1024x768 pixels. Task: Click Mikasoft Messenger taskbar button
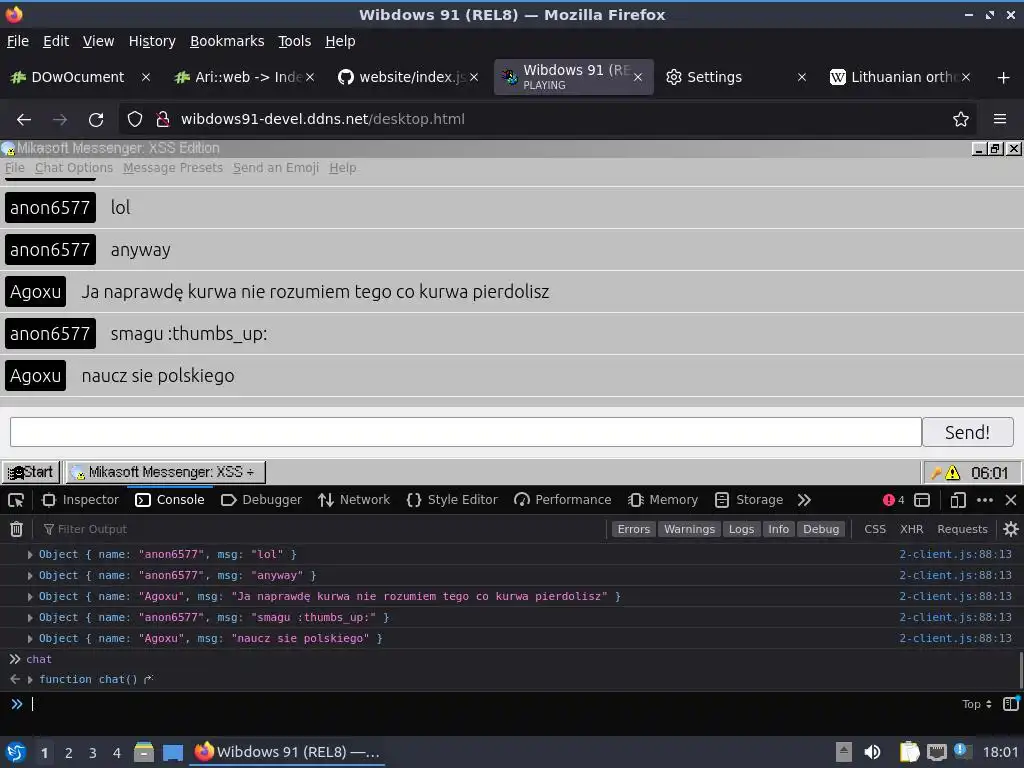point(166,472)
